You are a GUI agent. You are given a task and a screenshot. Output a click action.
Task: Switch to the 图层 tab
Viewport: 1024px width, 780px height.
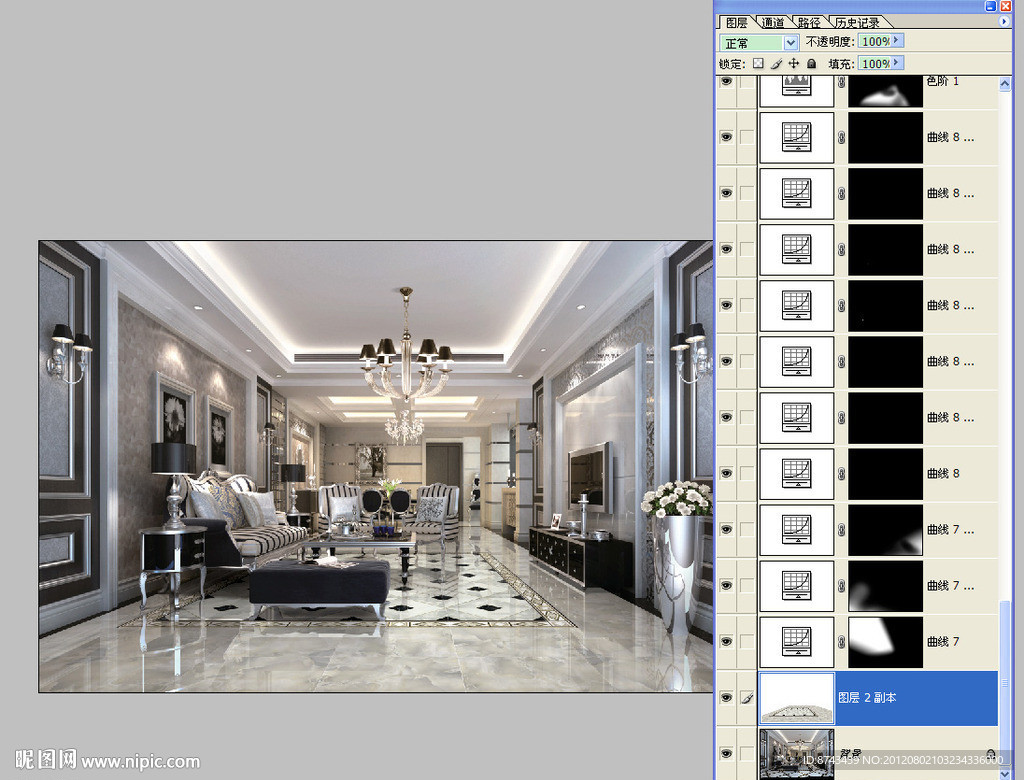(736, 23)
